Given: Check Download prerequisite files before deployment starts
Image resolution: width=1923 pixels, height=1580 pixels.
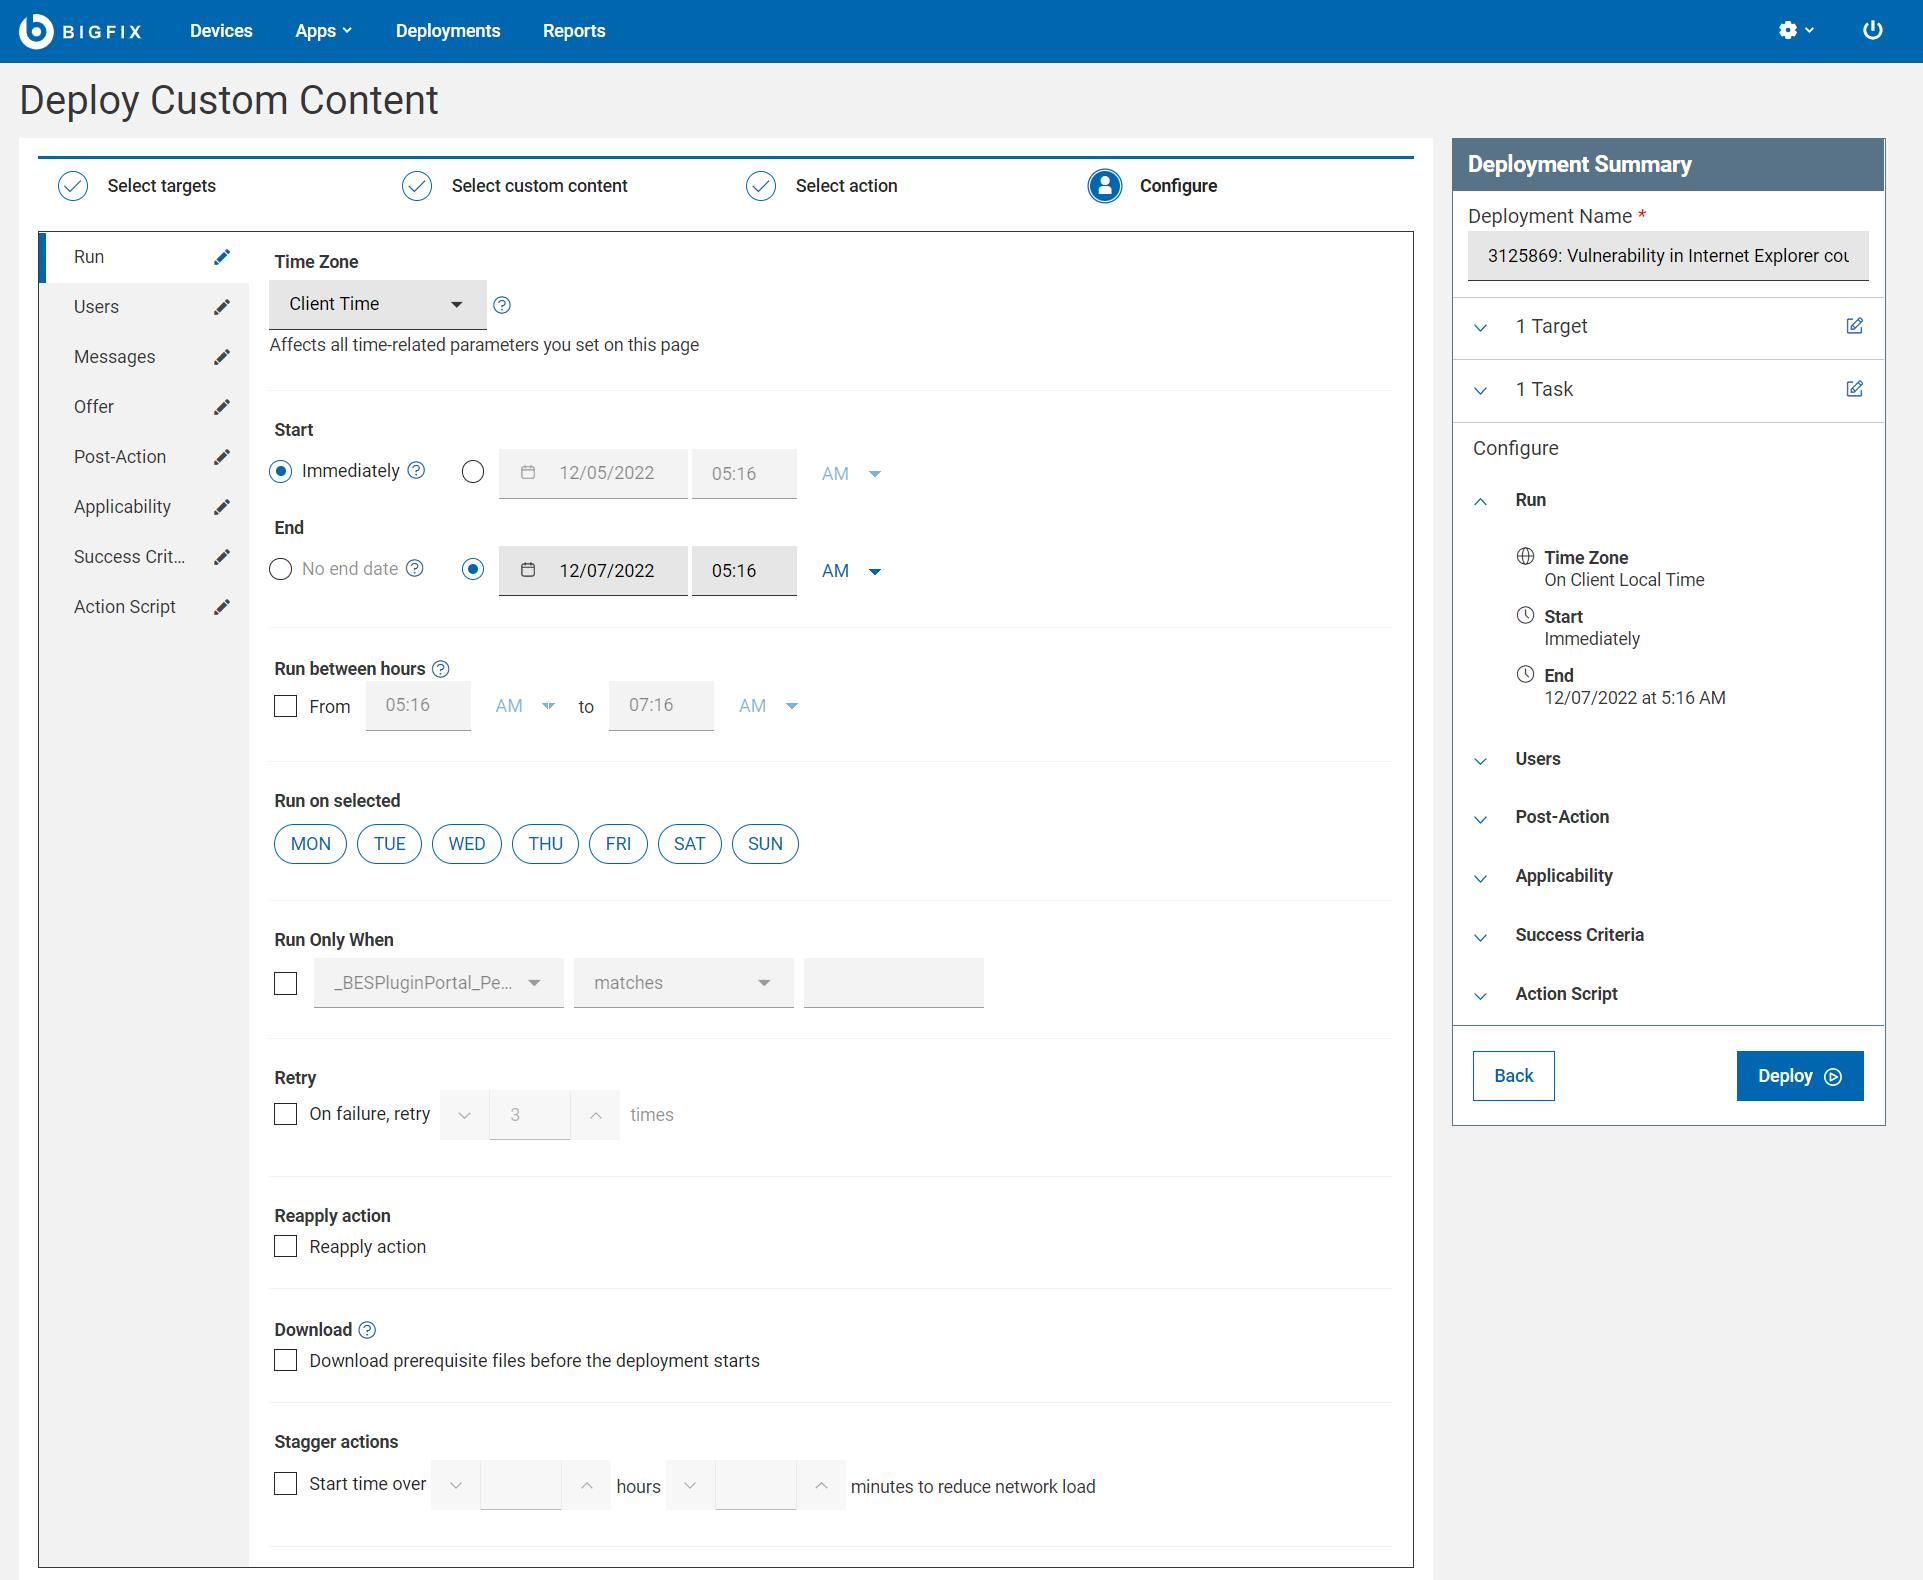Looking at the screenshot, I should (x=285, y=1360).
